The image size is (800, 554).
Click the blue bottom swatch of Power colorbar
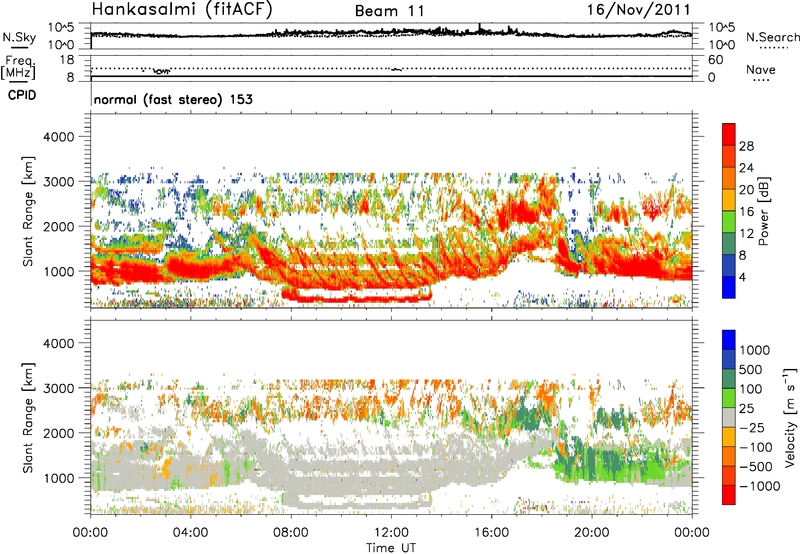point(729,287)
